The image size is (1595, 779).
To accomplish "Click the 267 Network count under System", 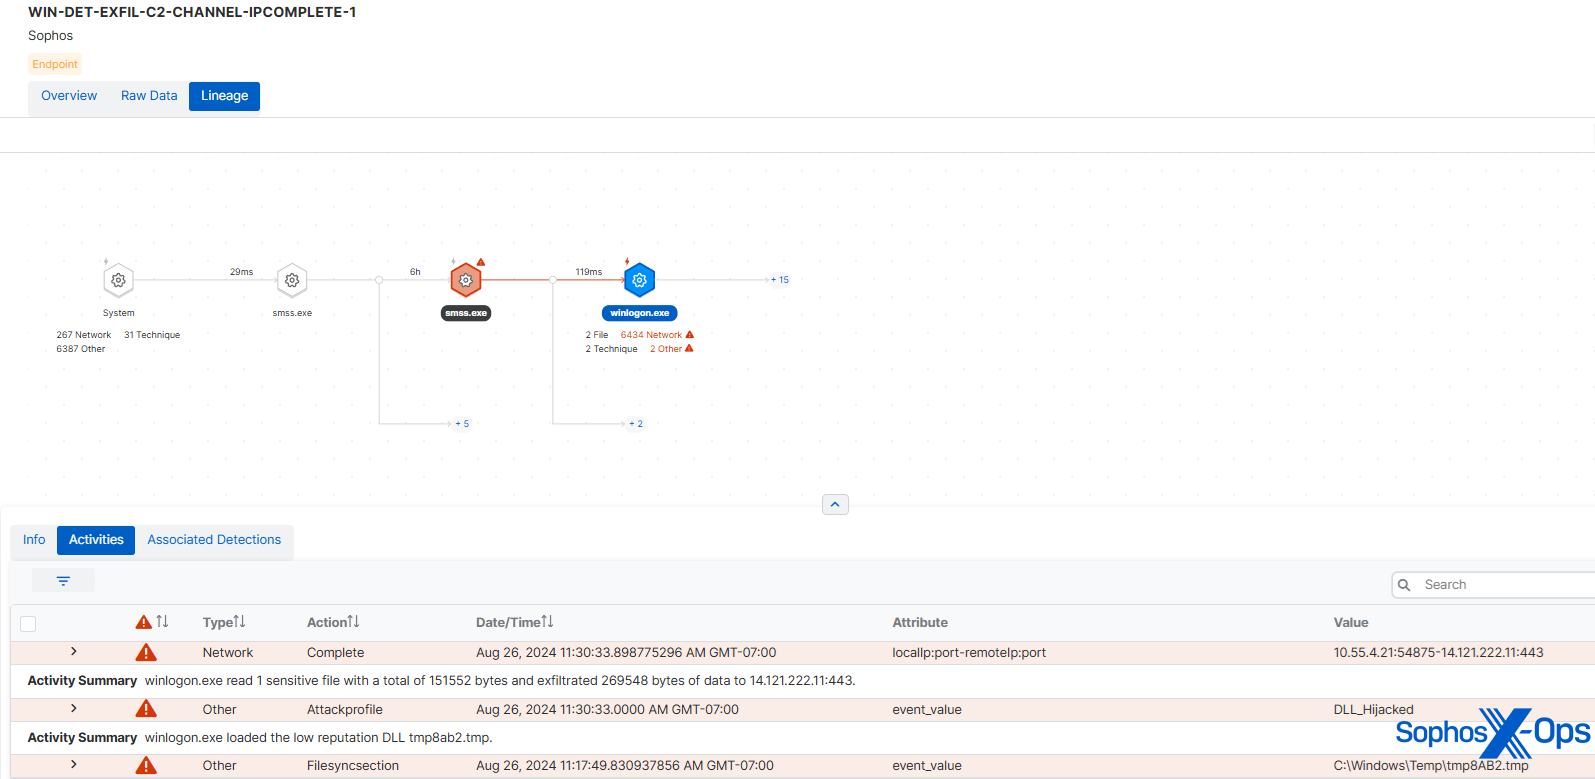I will pos(84,335).
